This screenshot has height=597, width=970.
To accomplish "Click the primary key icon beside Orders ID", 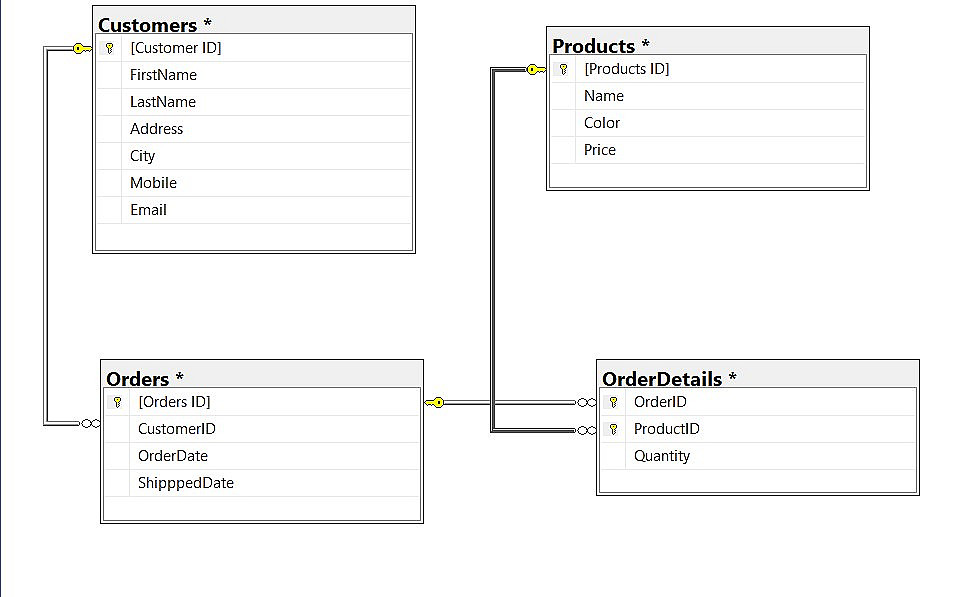I will click(x=117, y=402).
